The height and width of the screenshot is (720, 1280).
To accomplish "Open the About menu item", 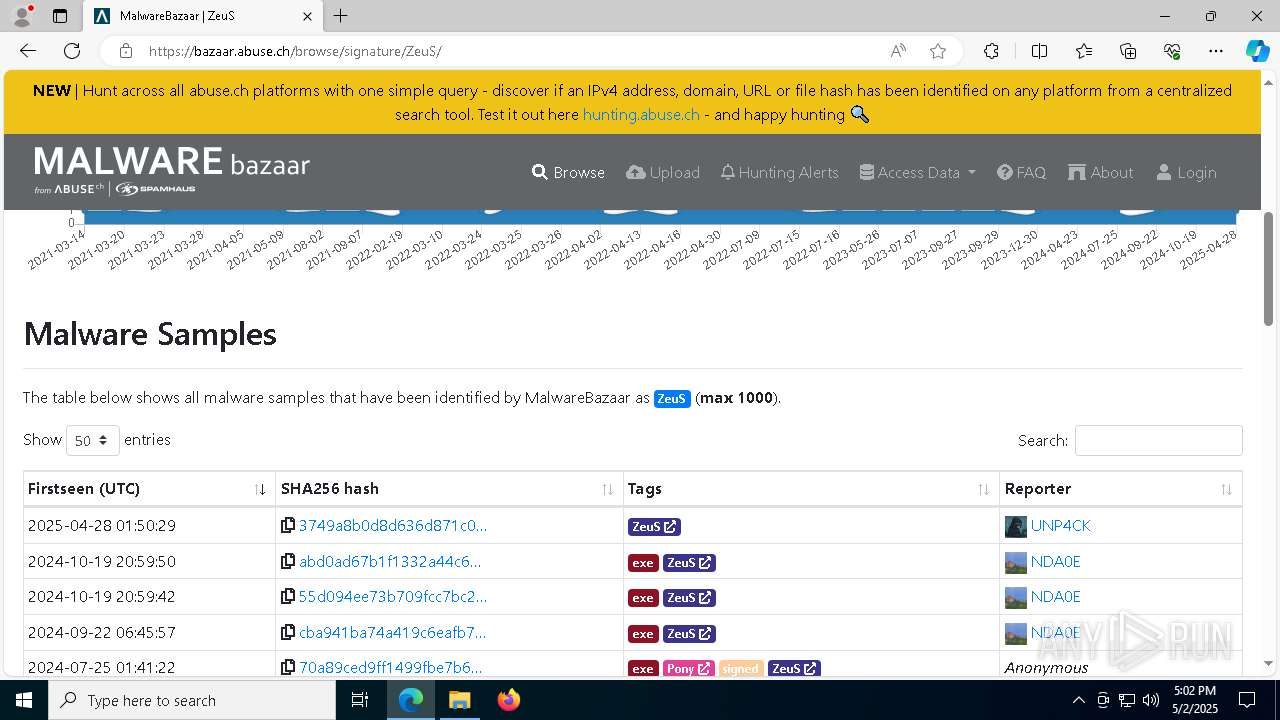I will [x=1101, y=172].
